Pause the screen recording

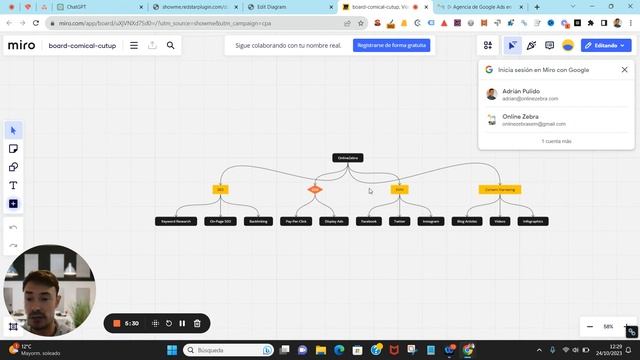(x=182, y=323)
